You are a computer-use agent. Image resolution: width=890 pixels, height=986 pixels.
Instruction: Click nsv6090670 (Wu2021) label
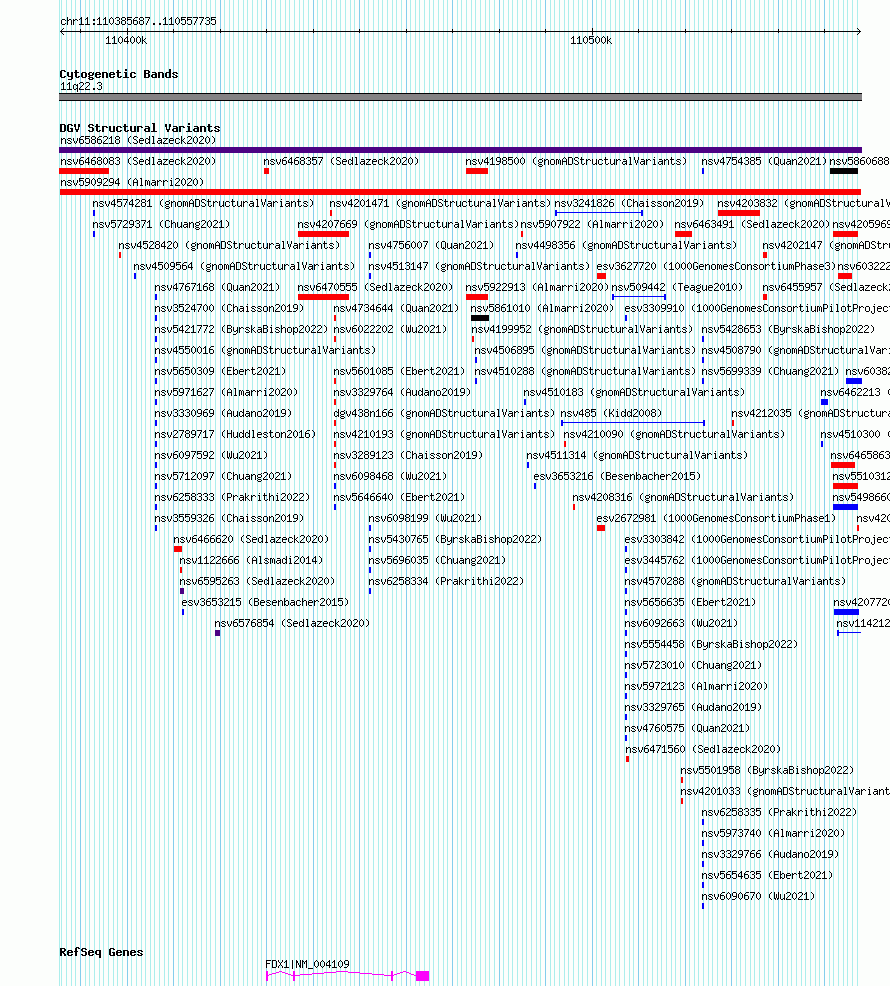pyautogui.click(x=758, y=896)
